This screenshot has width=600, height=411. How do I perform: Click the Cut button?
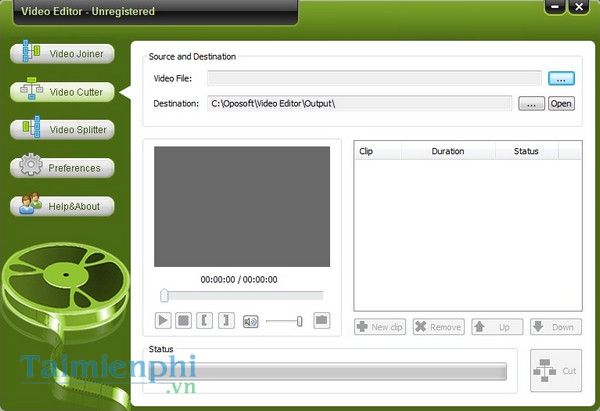(x=556, y=370)
